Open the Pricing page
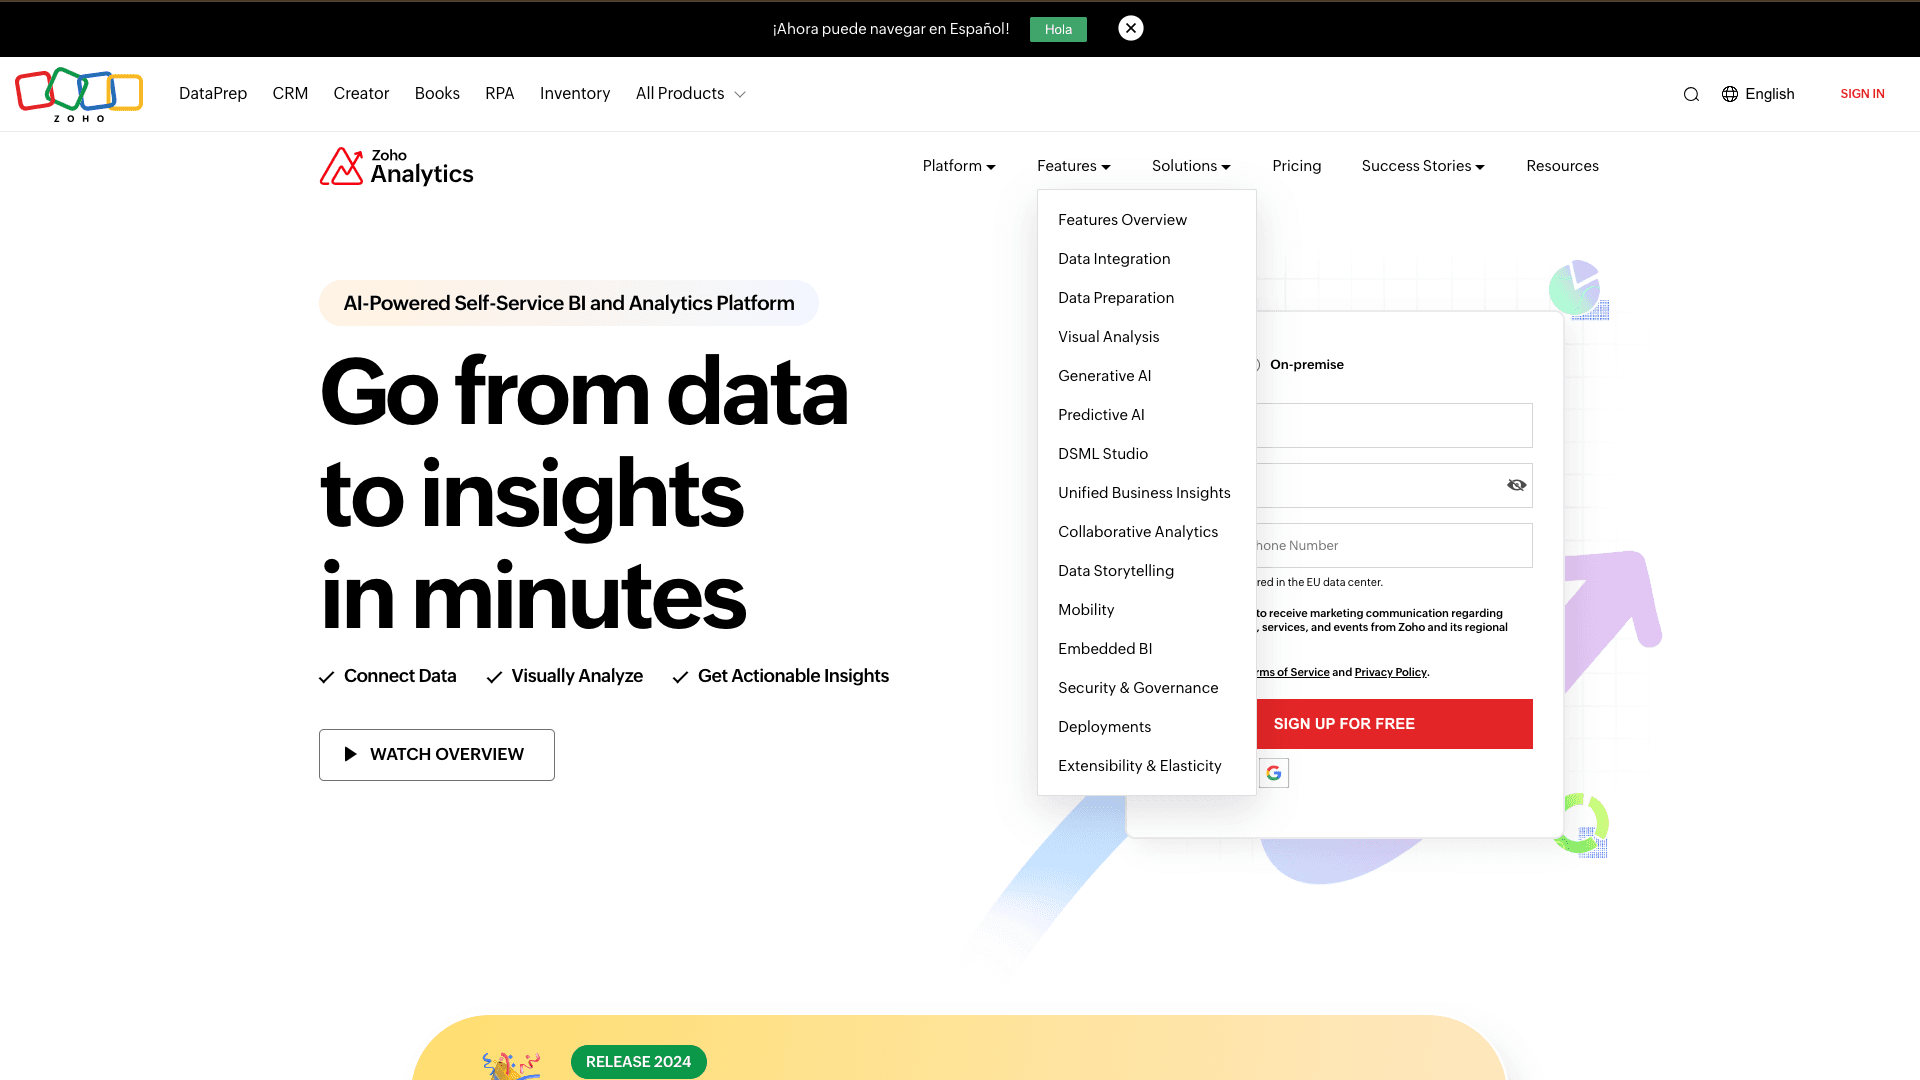This screenshot has height=1080, width=1920. [x=1297, y=166]
